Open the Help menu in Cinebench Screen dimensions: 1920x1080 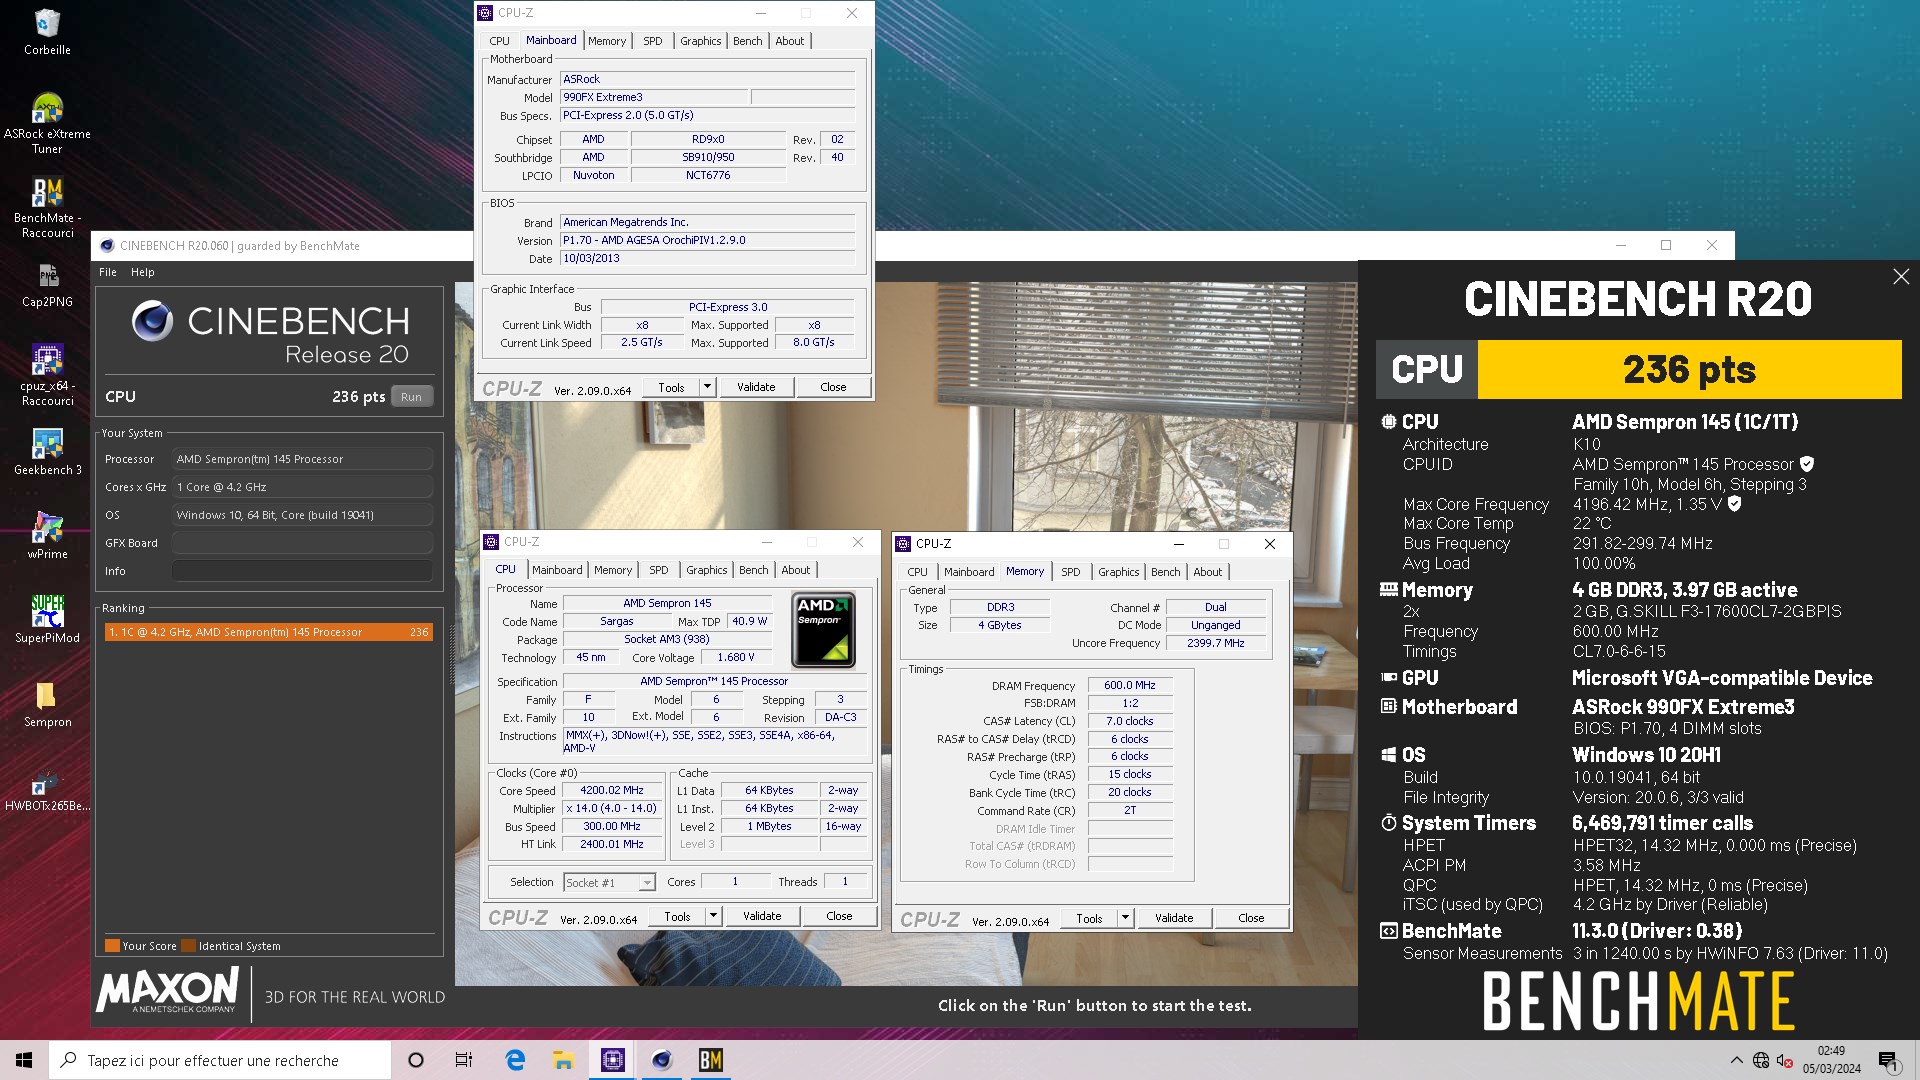[143, 272]
